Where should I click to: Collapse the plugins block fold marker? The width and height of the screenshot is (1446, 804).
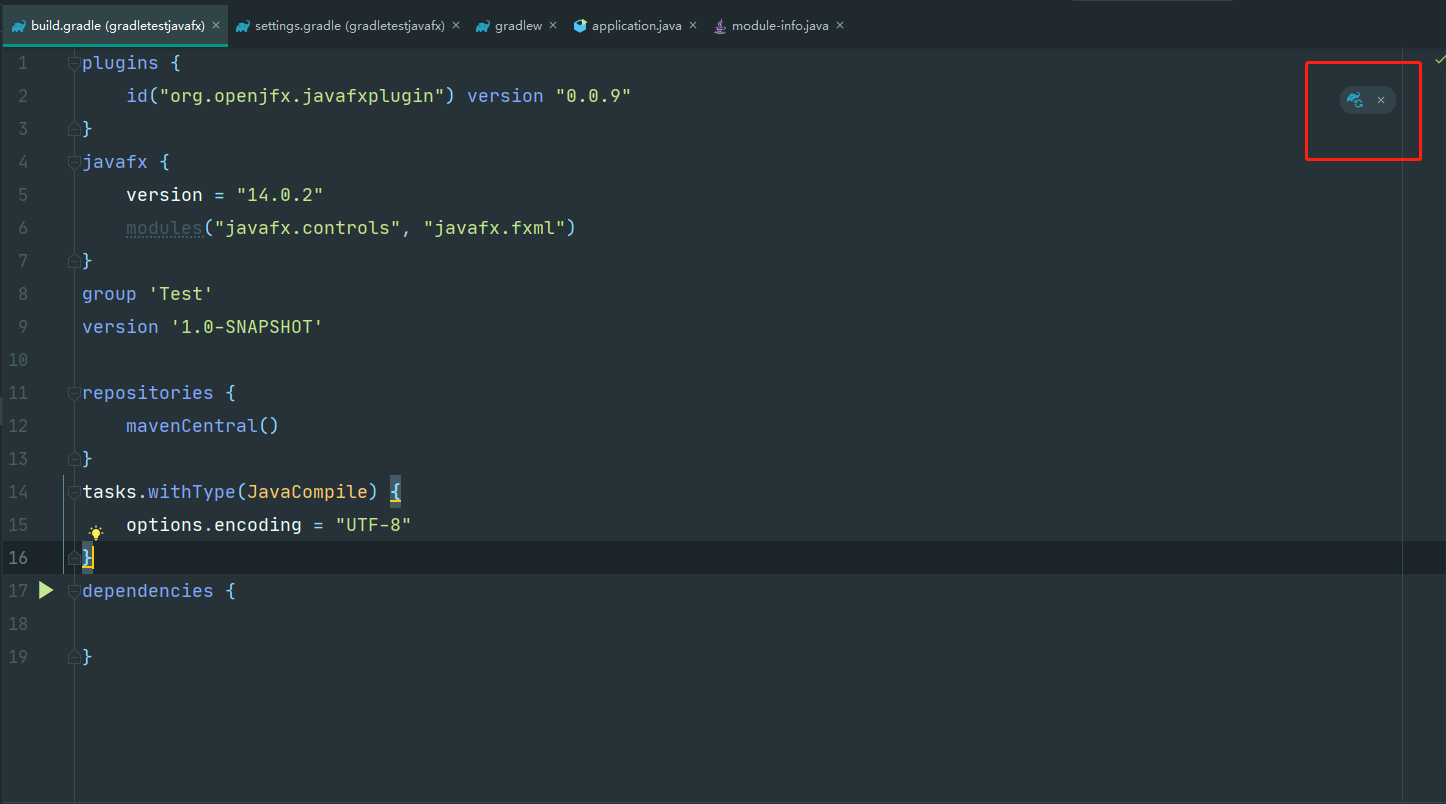click(73, 63)
